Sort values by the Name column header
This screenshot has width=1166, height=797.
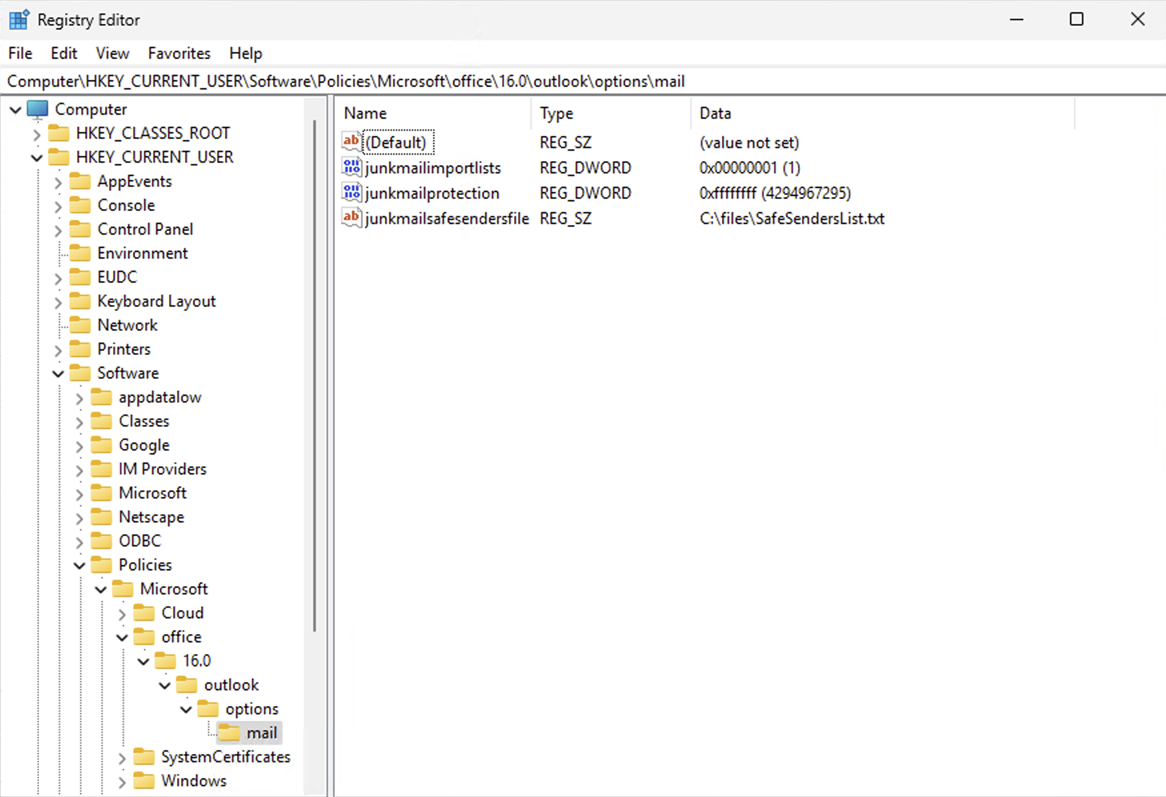[364, 113]
